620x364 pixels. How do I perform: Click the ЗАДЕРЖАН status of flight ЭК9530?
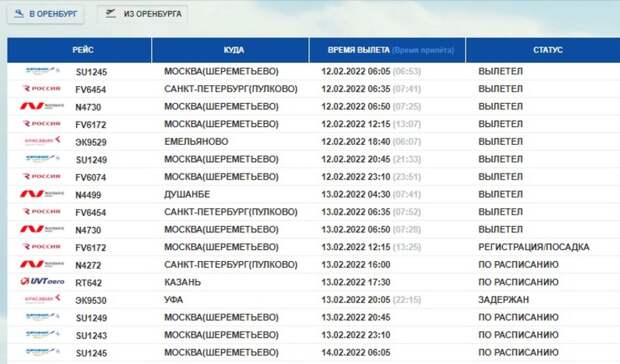pyautogui.click(x=503, y=300)
